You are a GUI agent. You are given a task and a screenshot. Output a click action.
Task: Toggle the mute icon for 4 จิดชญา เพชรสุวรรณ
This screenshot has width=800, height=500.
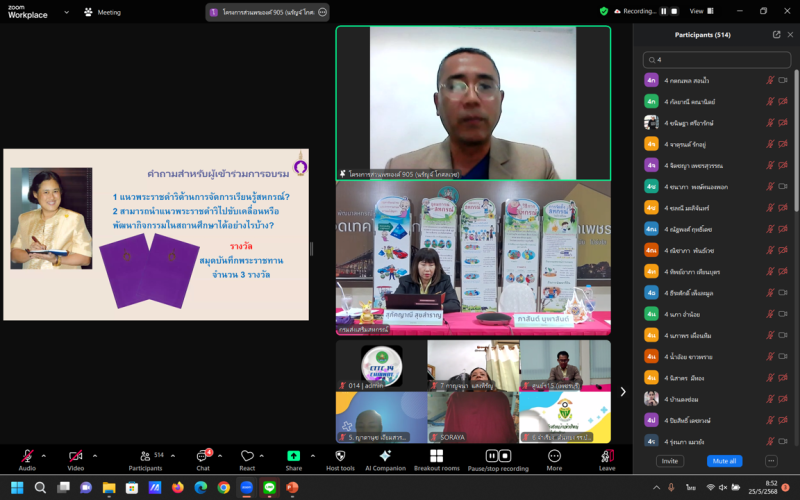click(770, 165)
